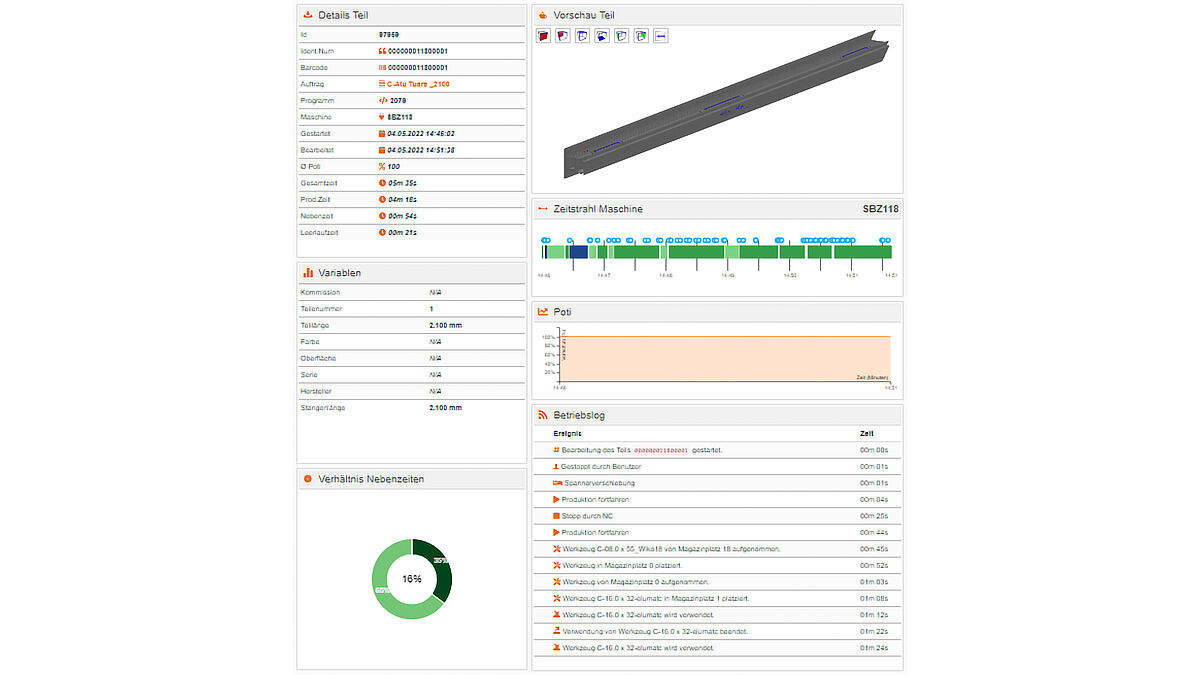
Task: Click the fourth cube view icon with blue face
Action: point(601,36)
